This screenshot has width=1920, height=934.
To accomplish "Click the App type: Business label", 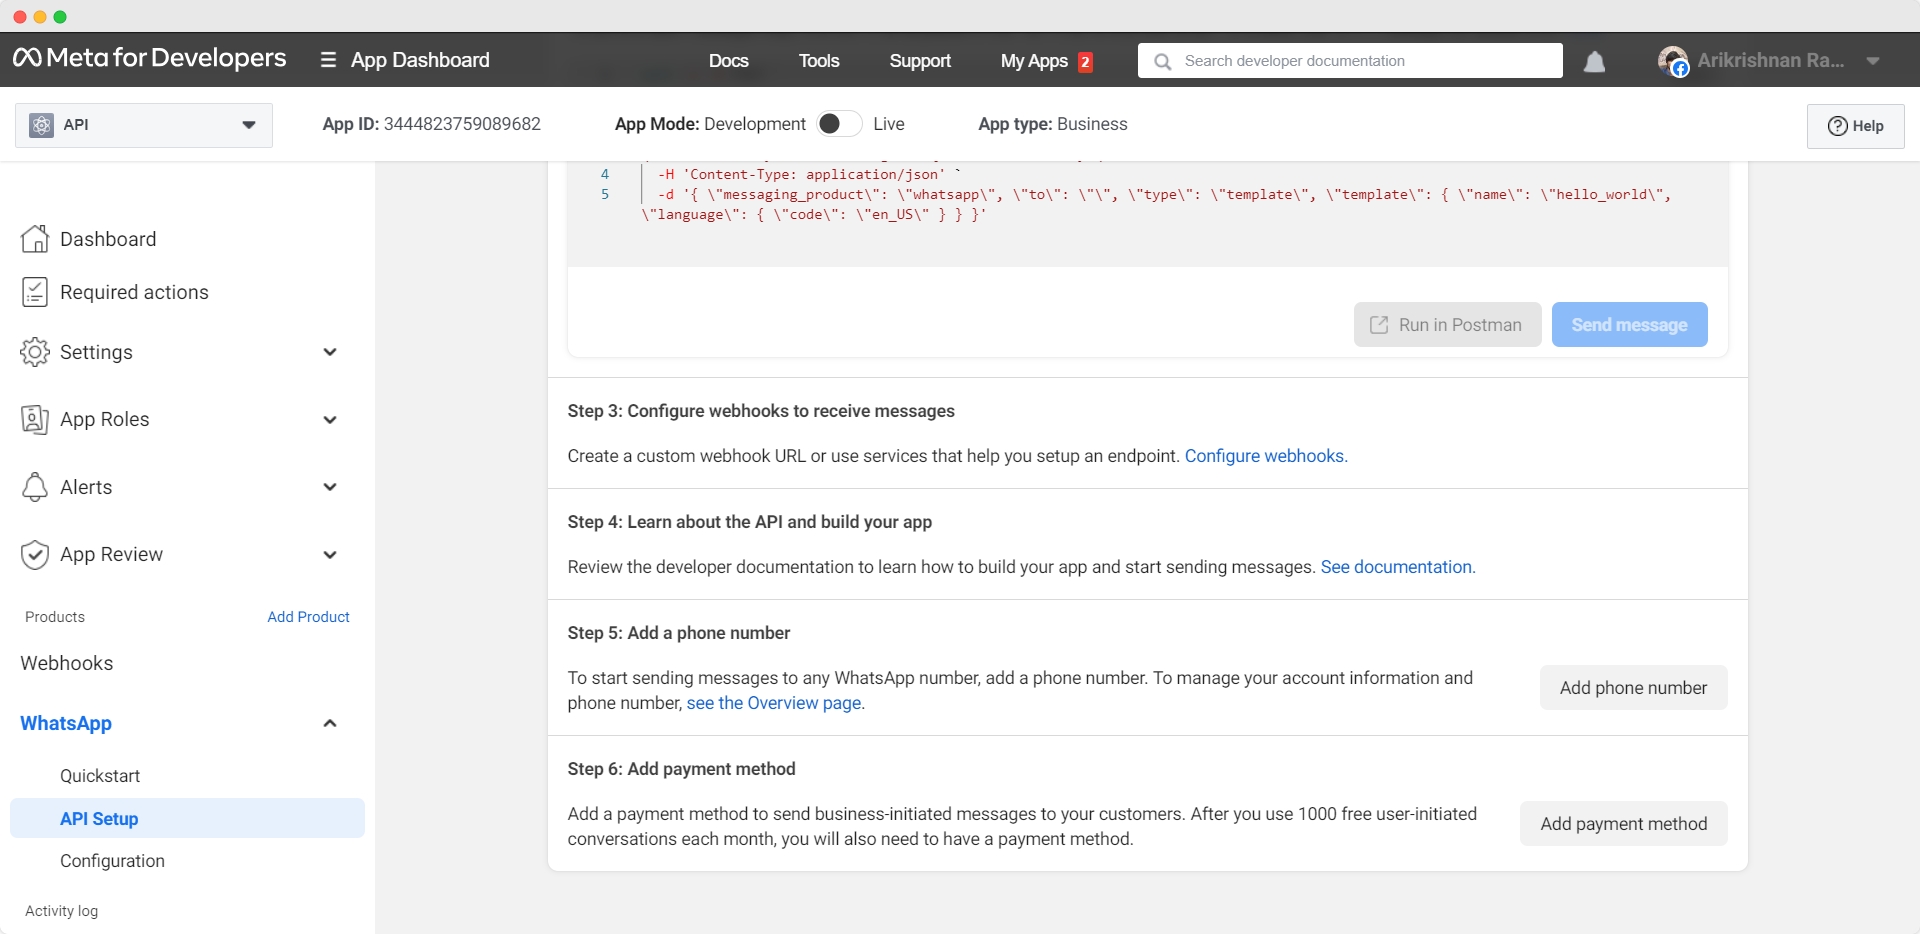I will tap(1053, 124).
